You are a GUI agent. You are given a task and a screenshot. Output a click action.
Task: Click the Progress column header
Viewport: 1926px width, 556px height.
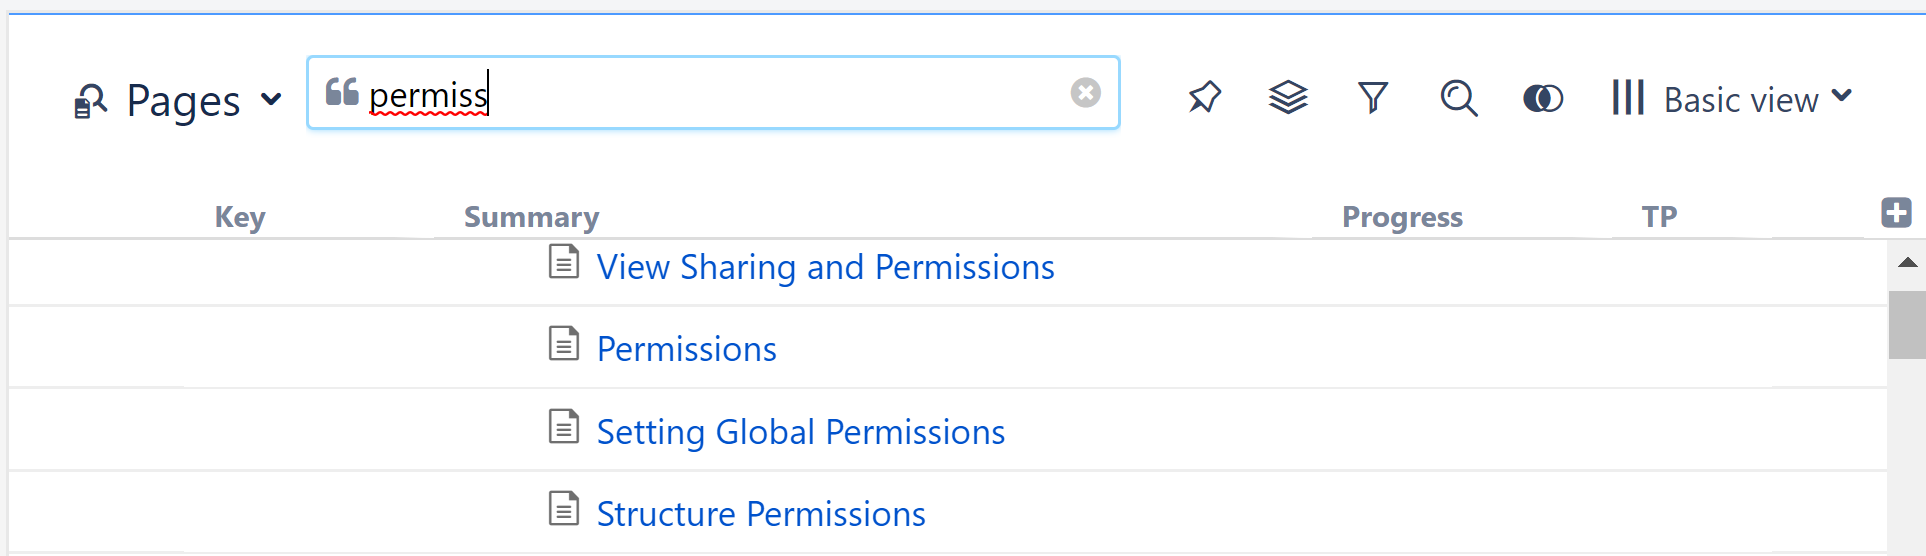coord(1402,217)
